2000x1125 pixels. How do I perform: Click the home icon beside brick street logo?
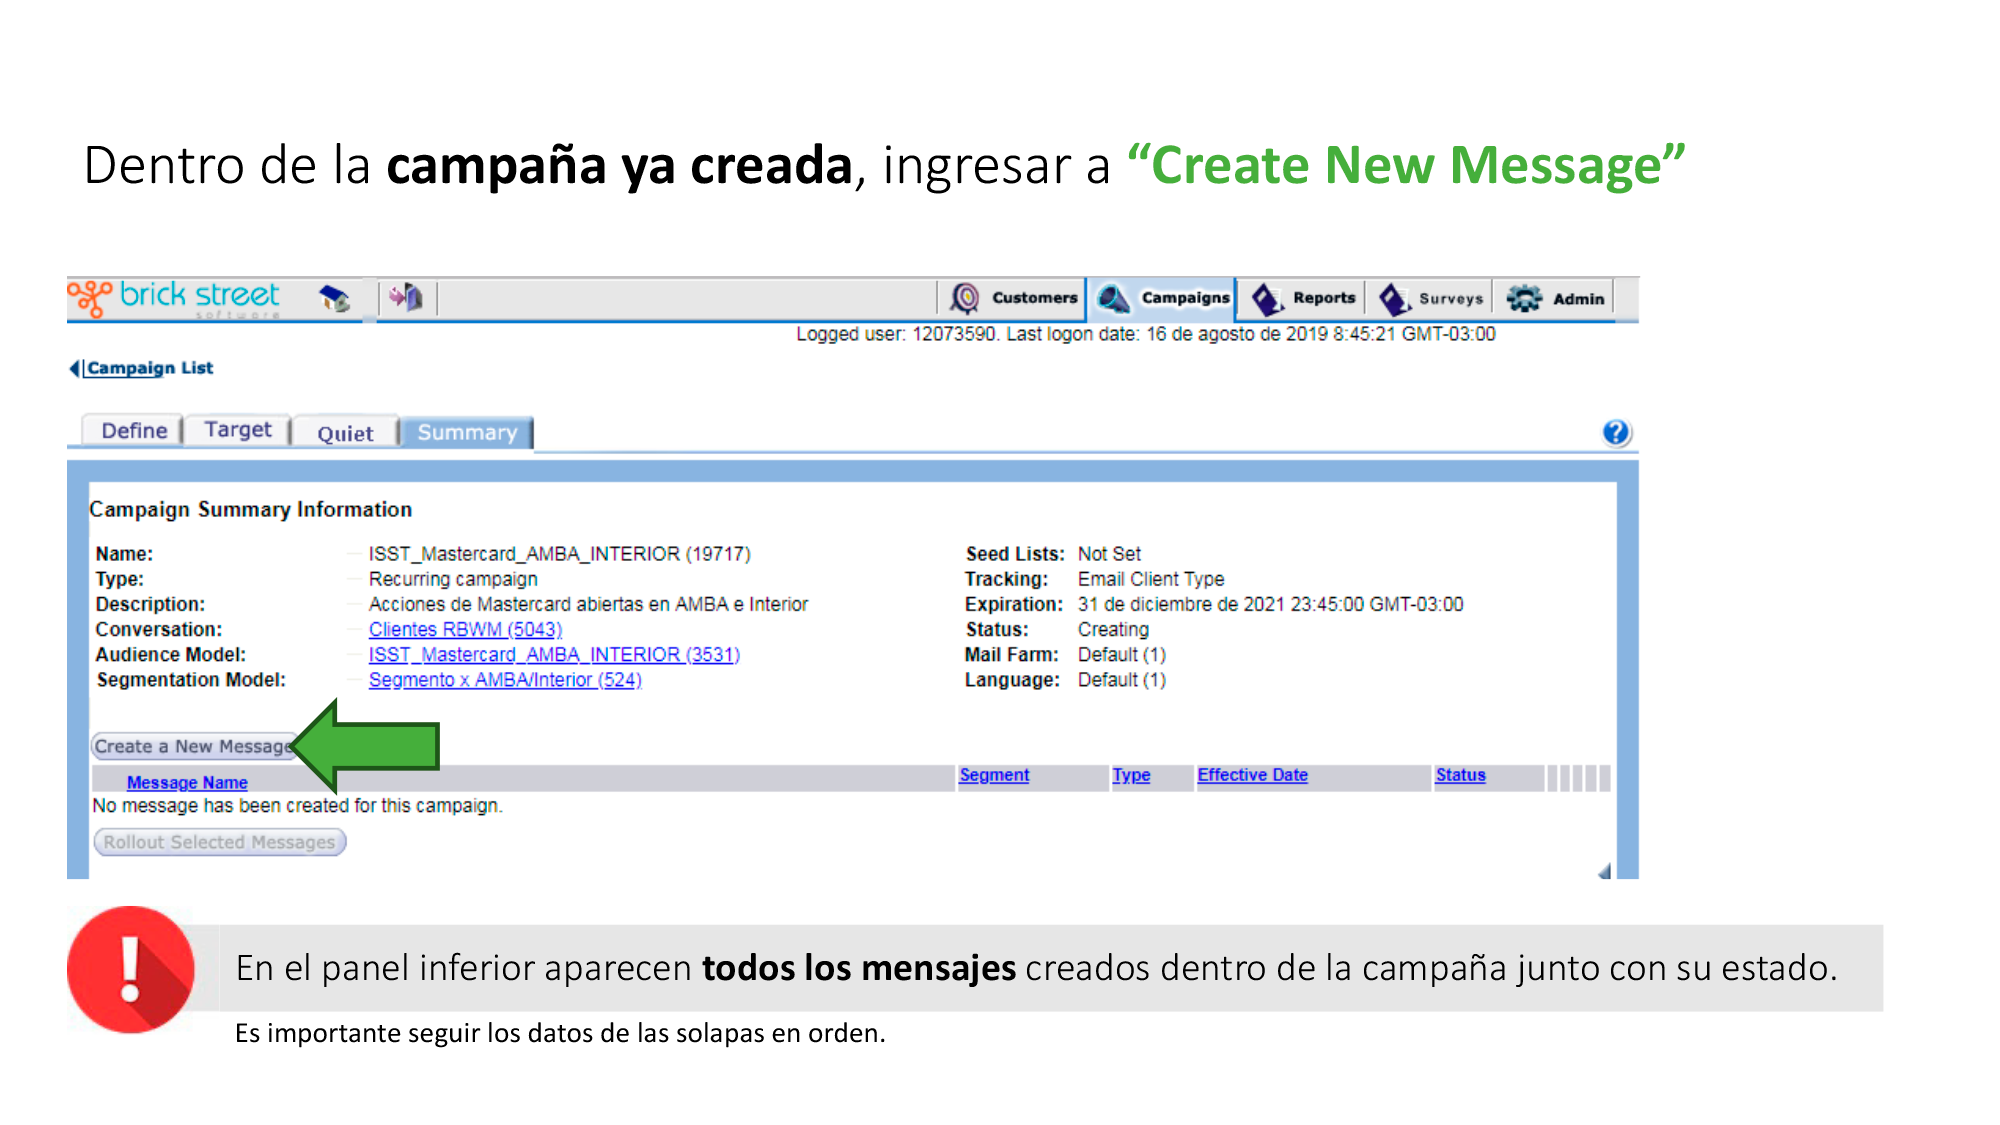coord(335,298)
